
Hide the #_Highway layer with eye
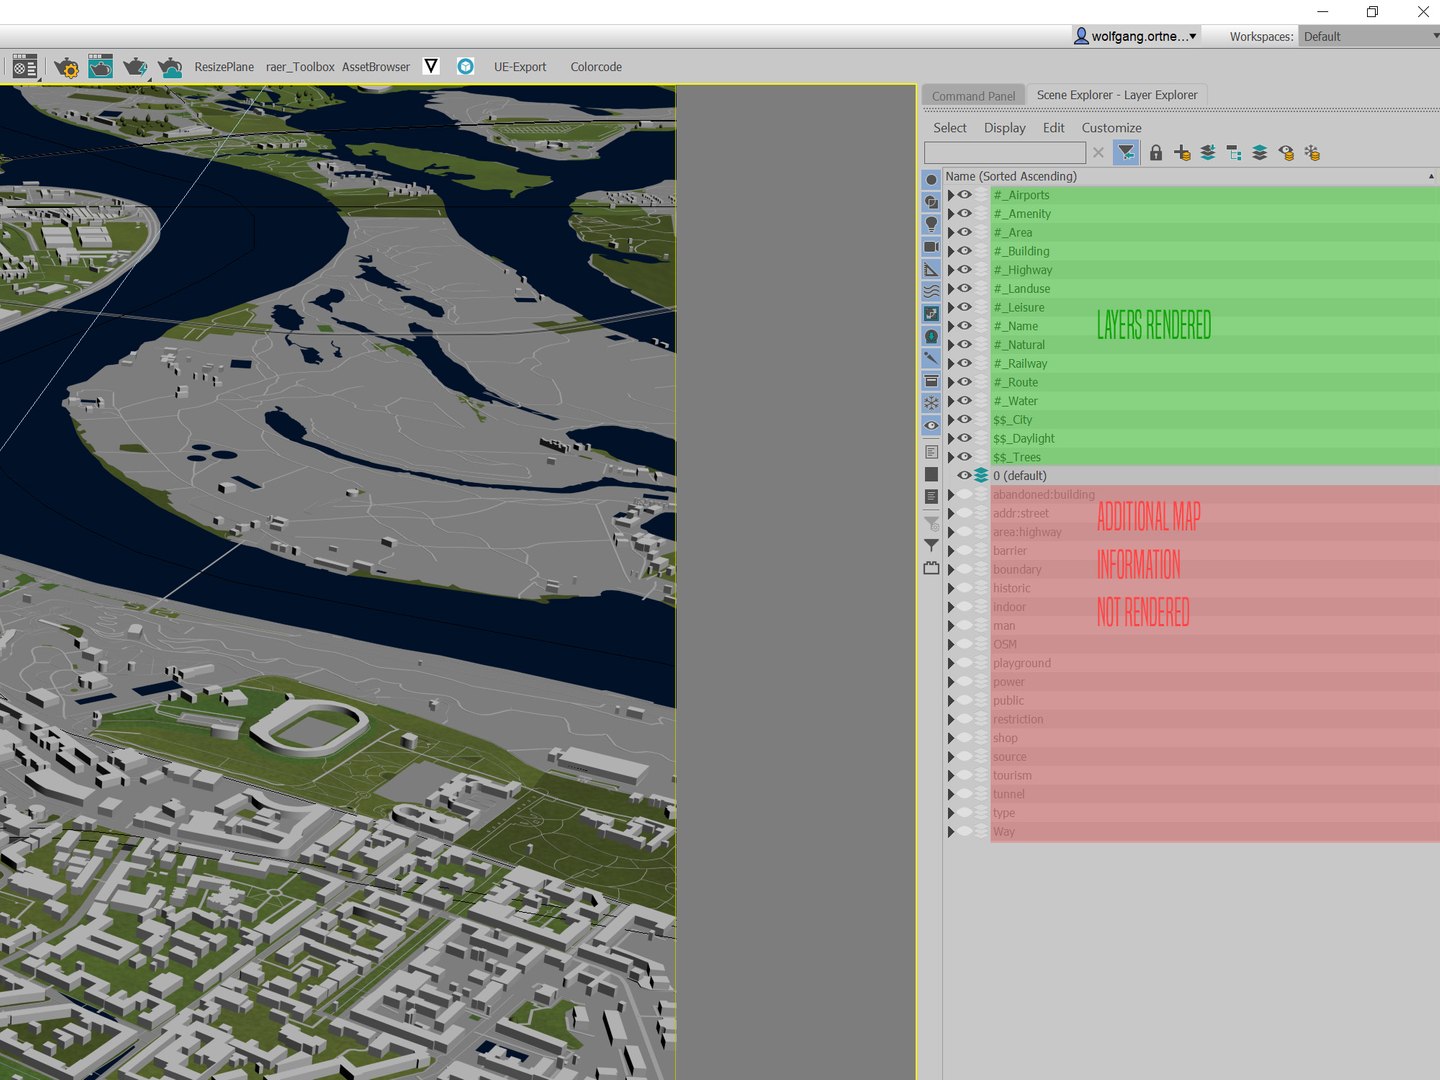coord(965,270)
